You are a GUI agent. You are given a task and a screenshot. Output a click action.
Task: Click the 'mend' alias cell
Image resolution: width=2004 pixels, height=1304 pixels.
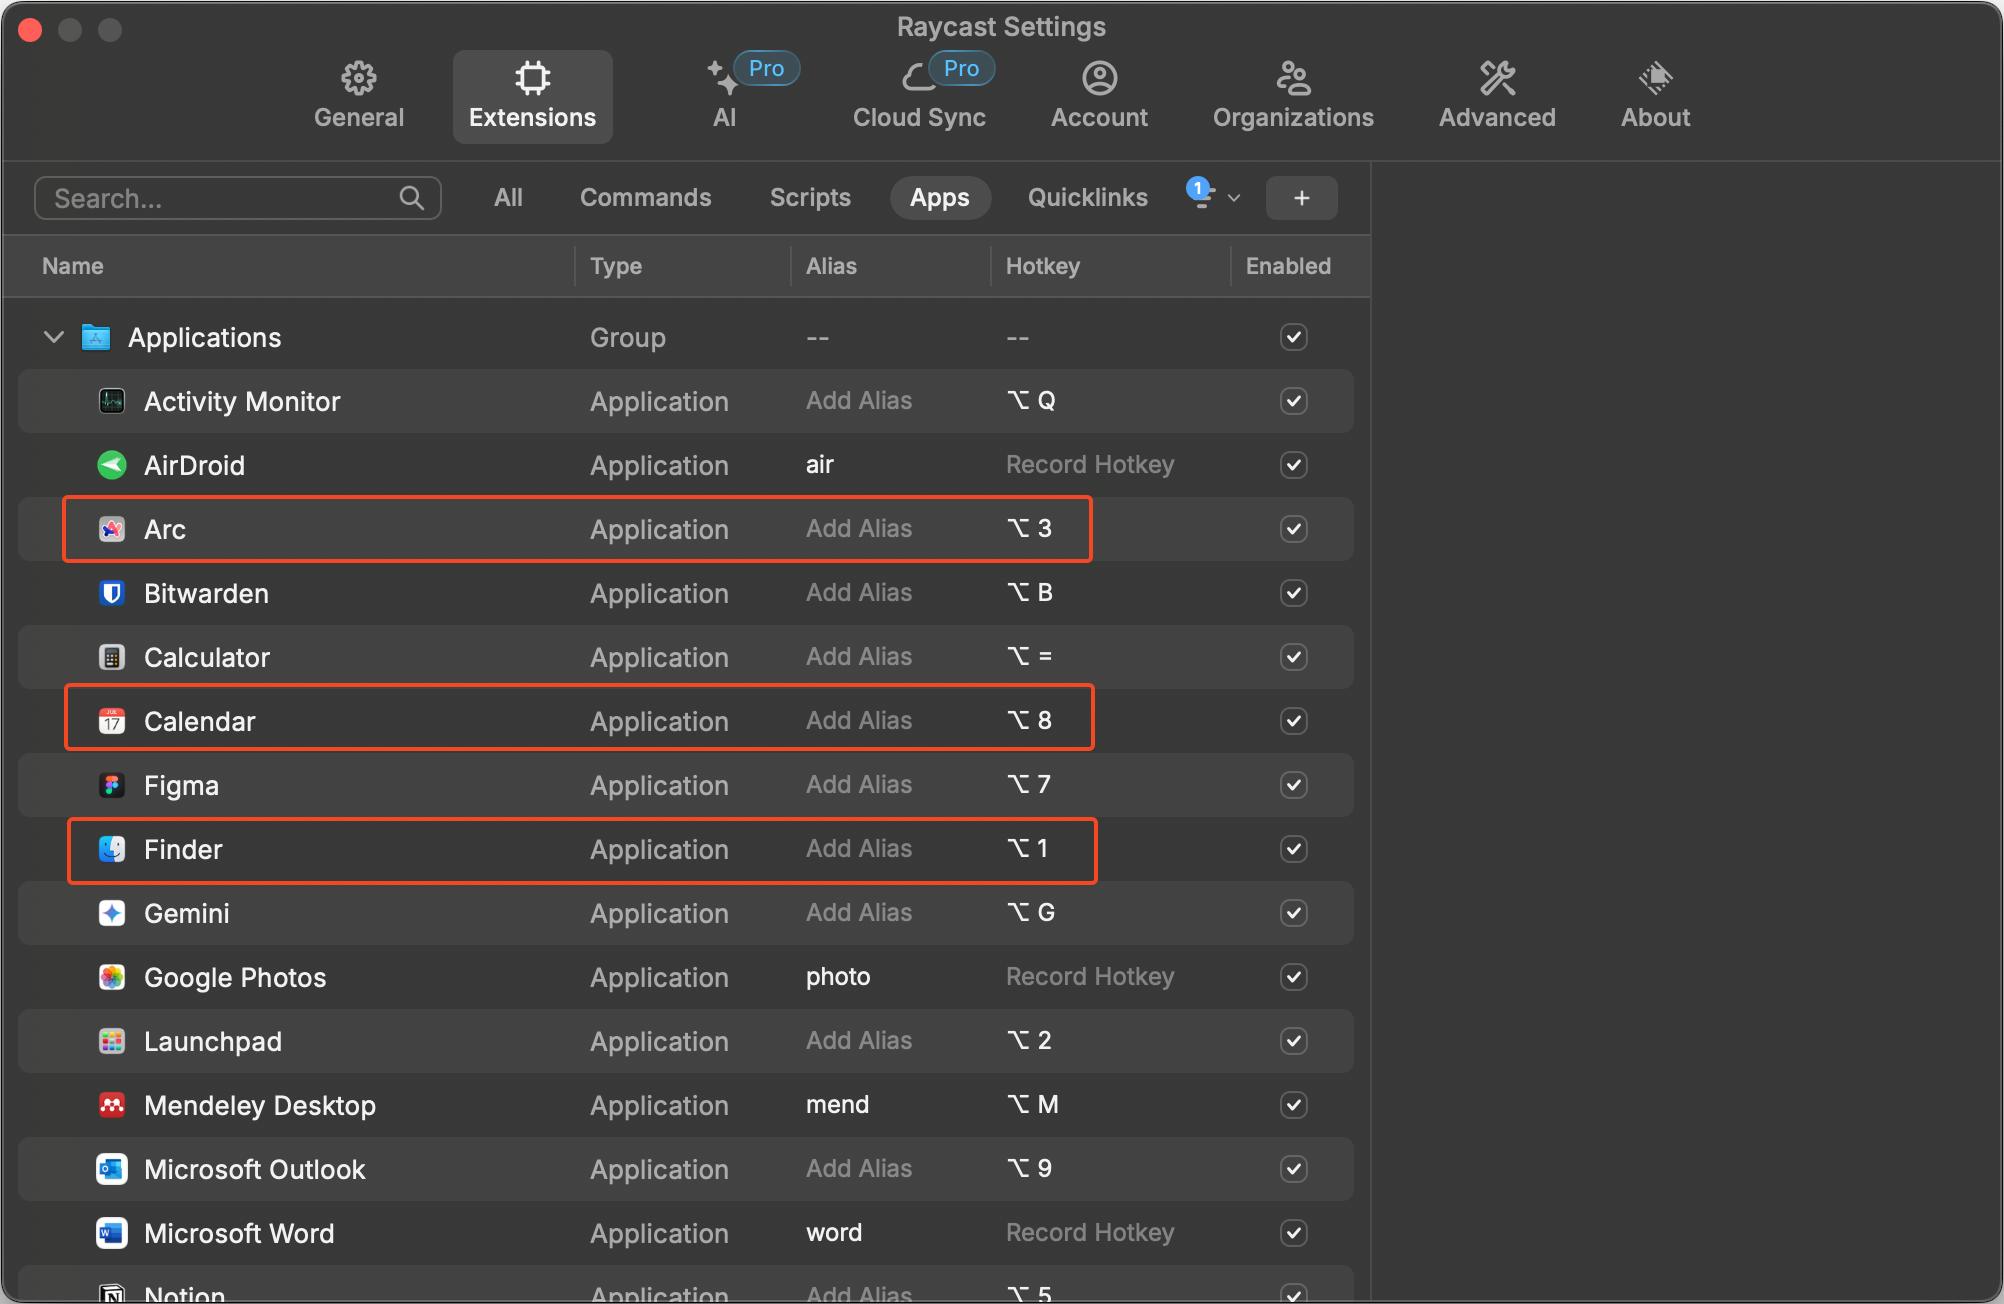(837, 1105)
